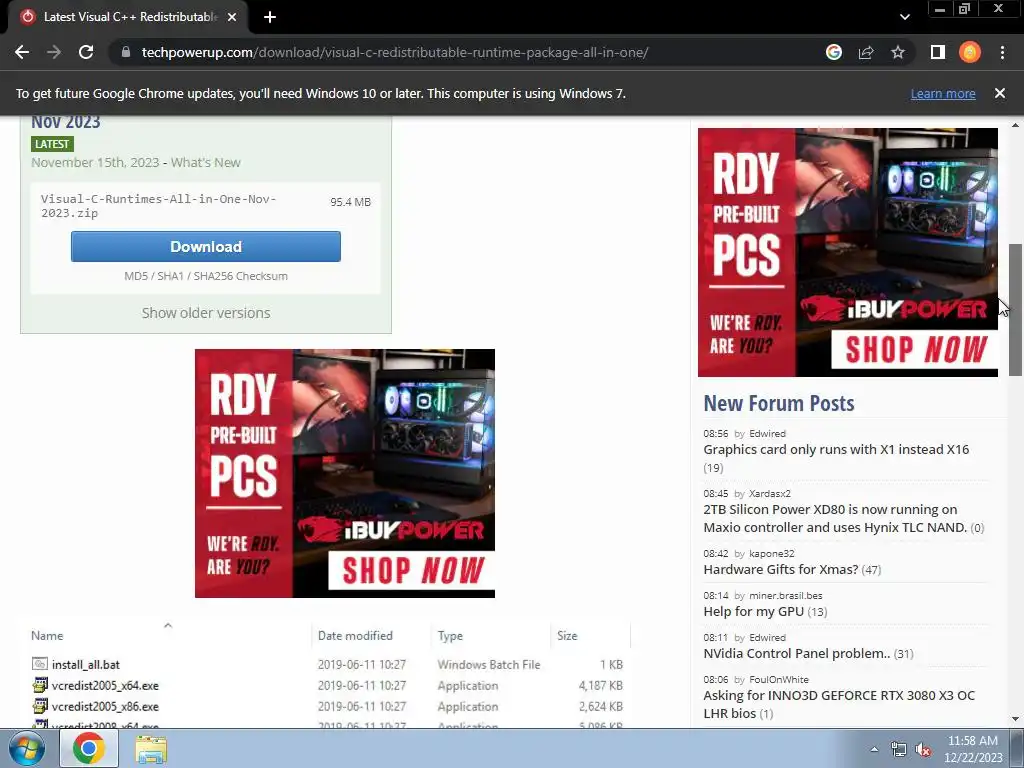Open the Chrome profile avatar
Image resolution: width=1024 pixels, height=768 pixels.
click(x=970, y=52)
